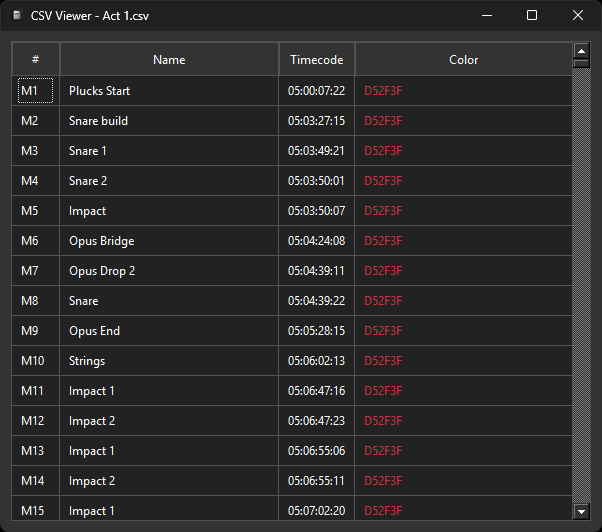
Task: Click the Timecode column header
Action: pyautogui.click(x=317, y=59)
